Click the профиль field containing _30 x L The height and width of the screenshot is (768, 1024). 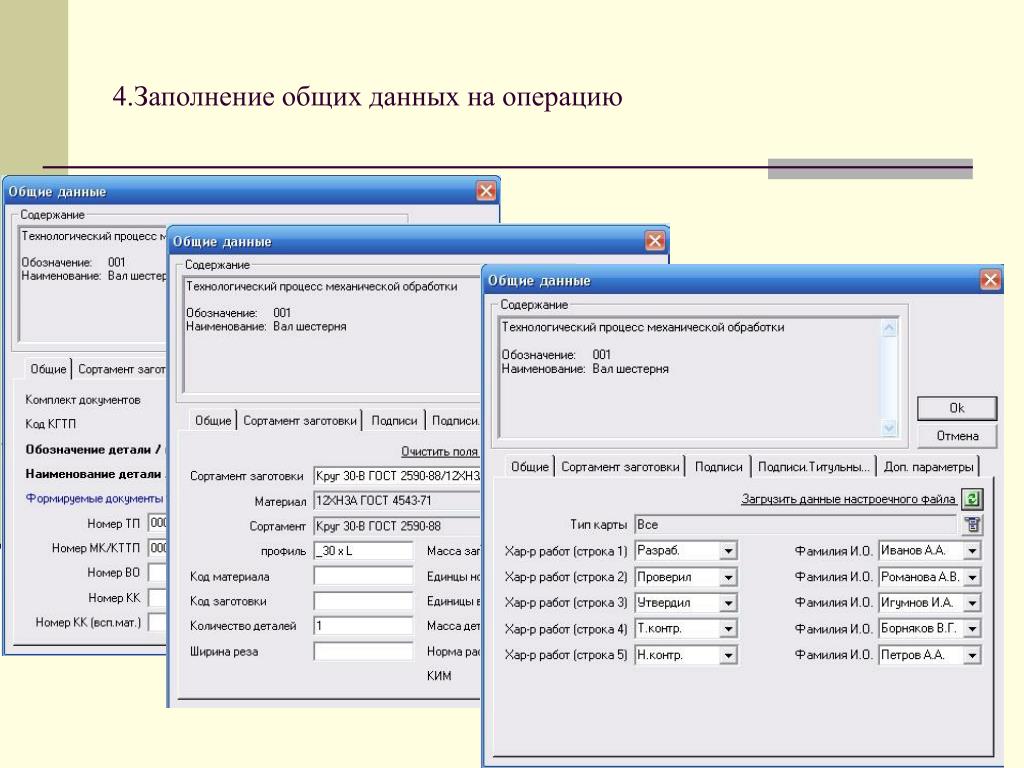click(363, 551)
